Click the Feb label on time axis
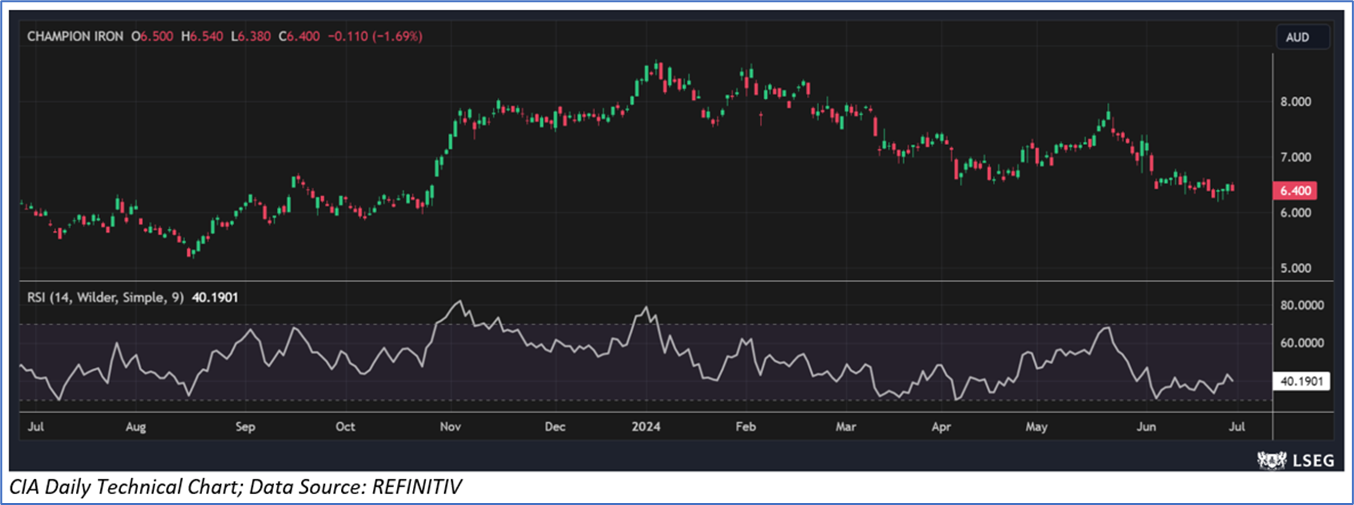Image resolution: width=1354 pixels, height=505 pixels. point(746,427)
